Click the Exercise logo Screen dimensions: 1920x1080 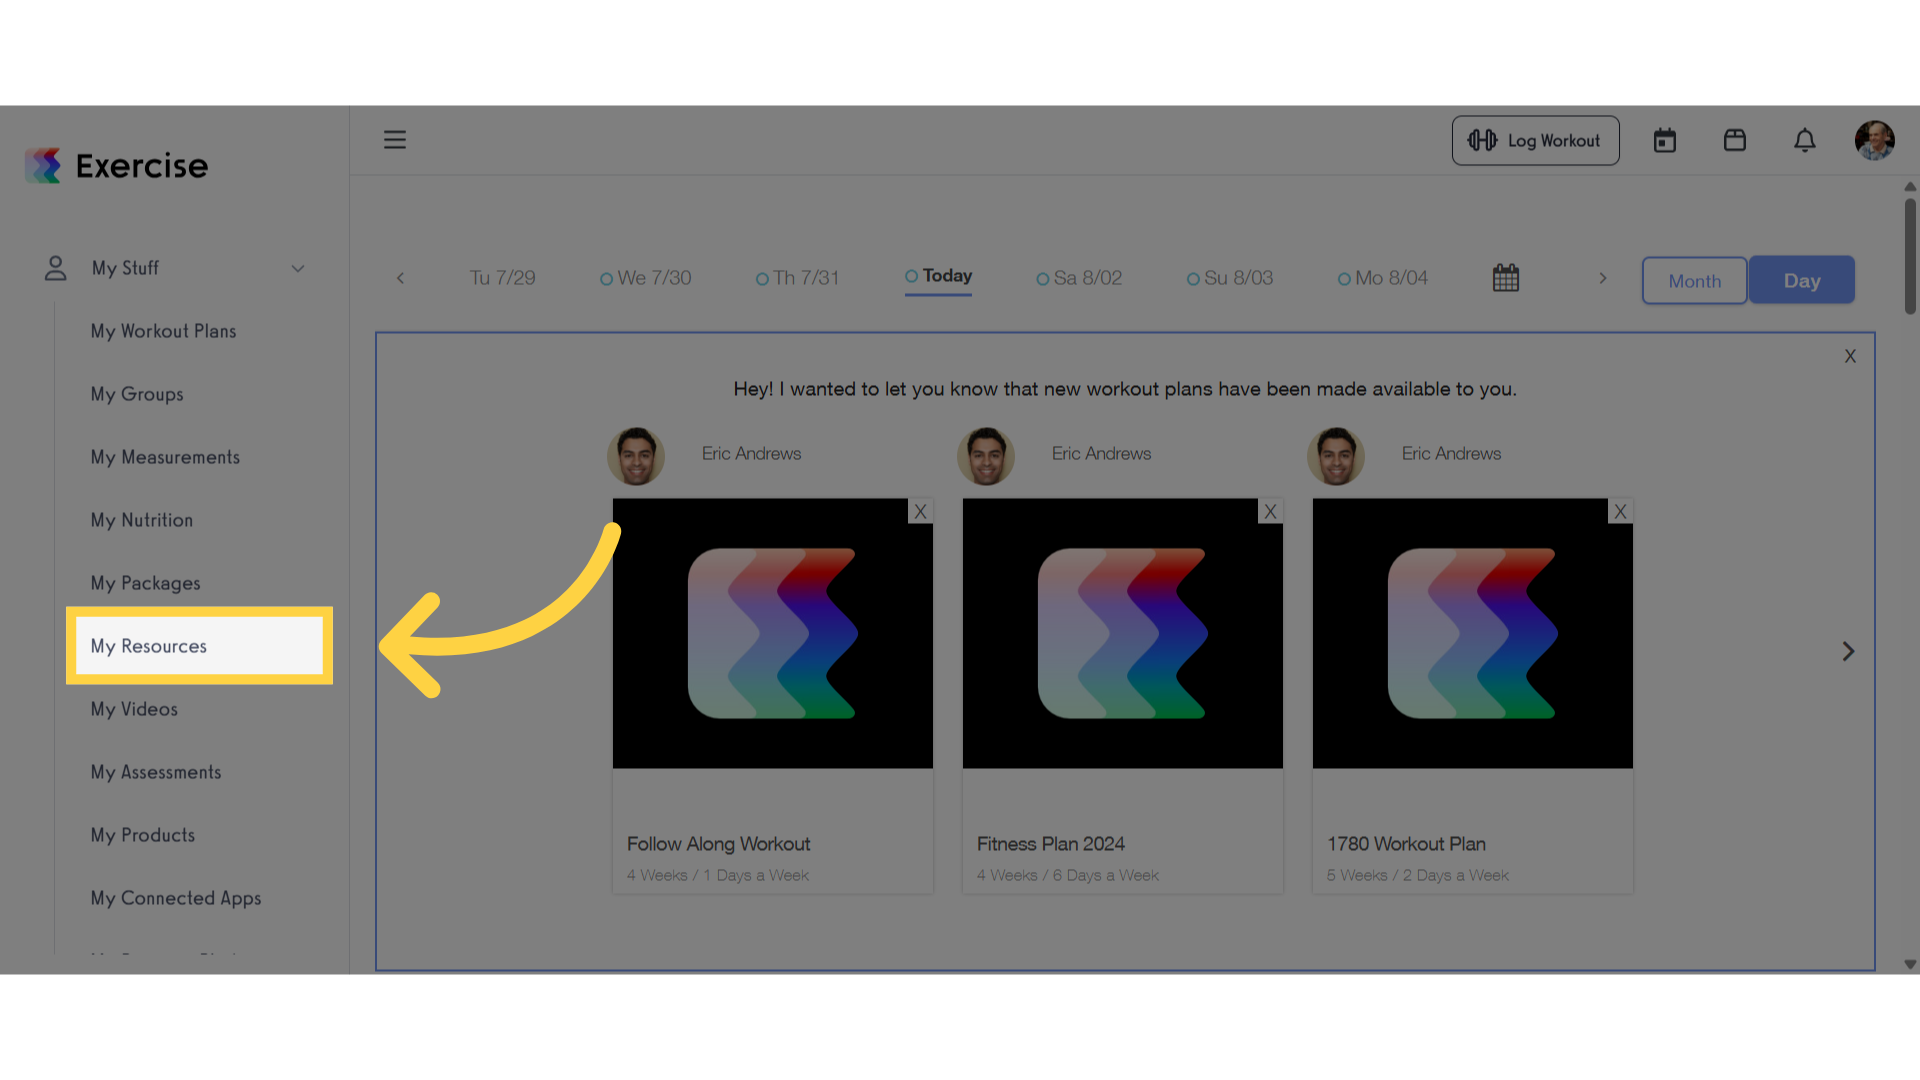pos(117,166)
